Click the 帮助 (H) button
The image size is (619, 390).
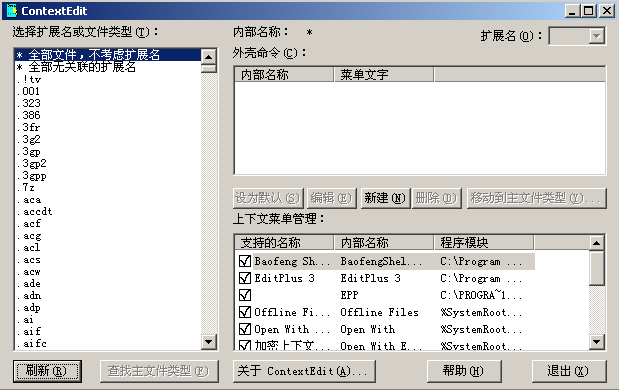[464, 371]
